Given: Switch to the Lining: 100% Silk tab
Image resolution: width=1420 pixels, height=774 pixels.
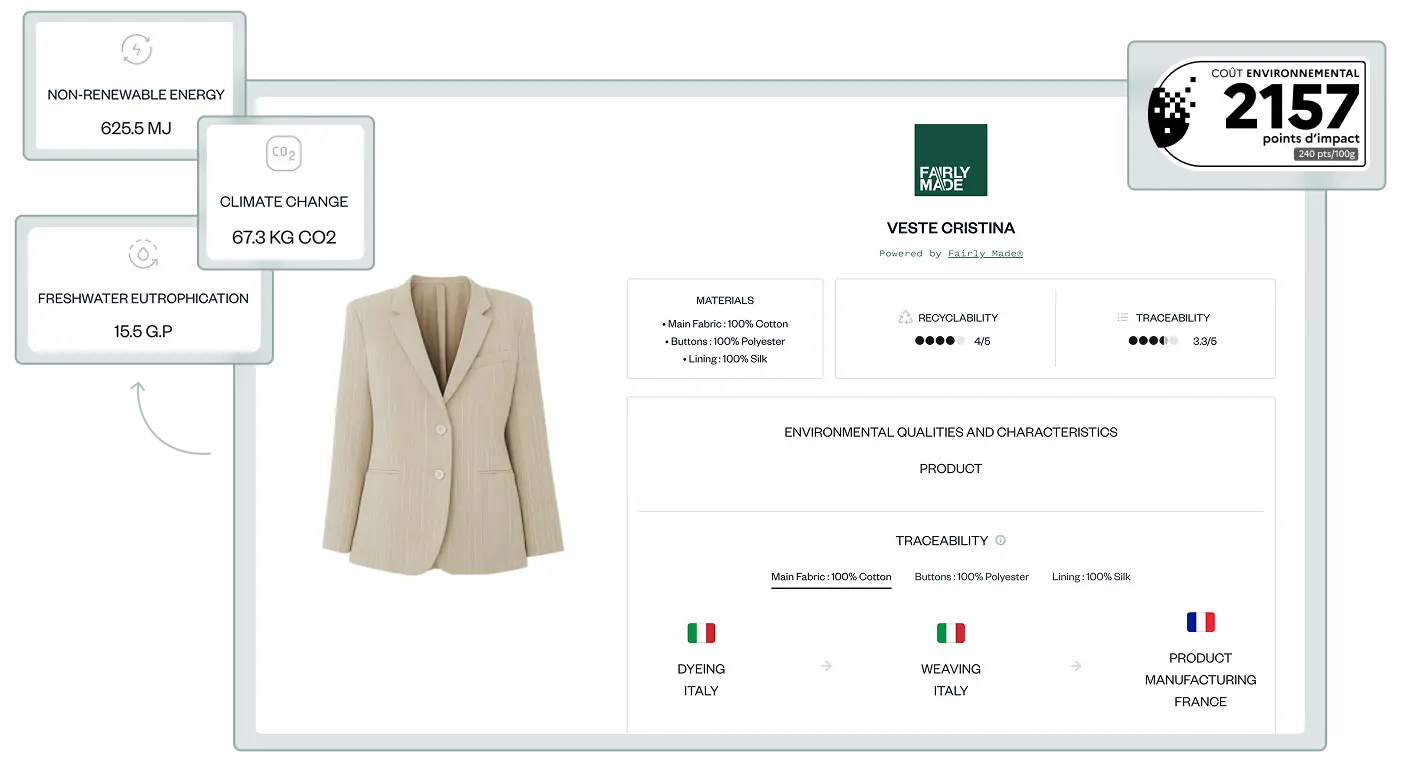Looking at the screenshot, I should tap(1091, 577).
